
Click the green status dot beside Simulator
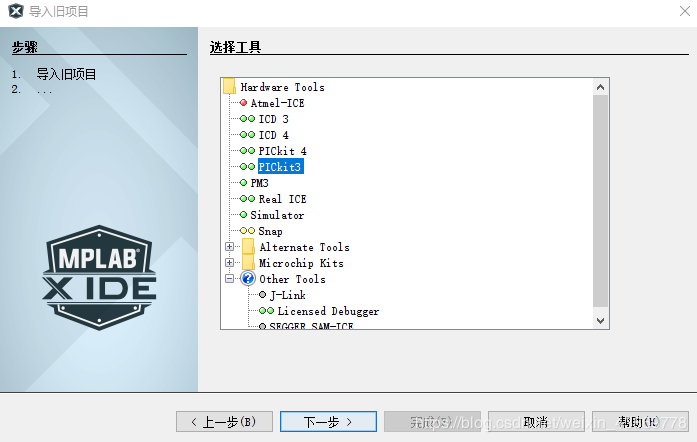tap(243, 215)
